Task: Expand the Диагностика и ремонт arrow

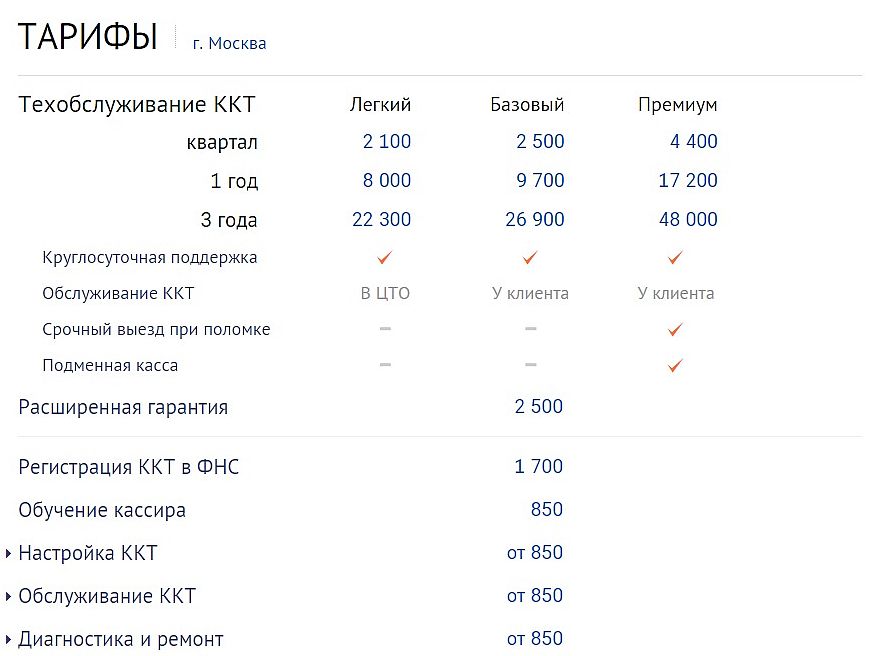Action: click(9, 639)
